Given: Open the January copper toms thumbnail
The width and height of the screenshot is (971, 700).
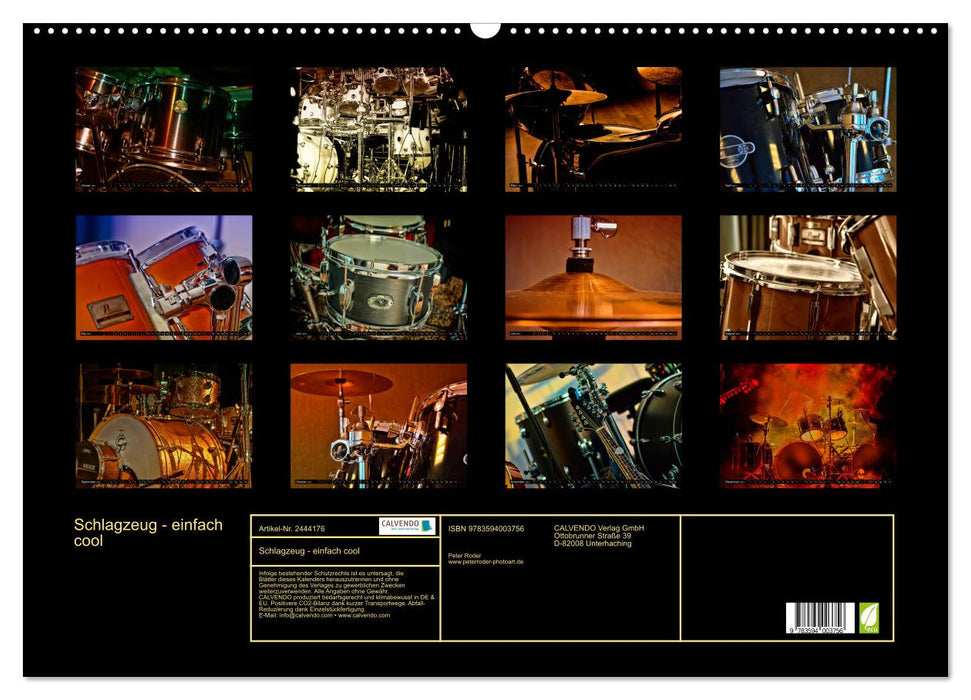Looking at the screenshot, I should coord(164,129).
